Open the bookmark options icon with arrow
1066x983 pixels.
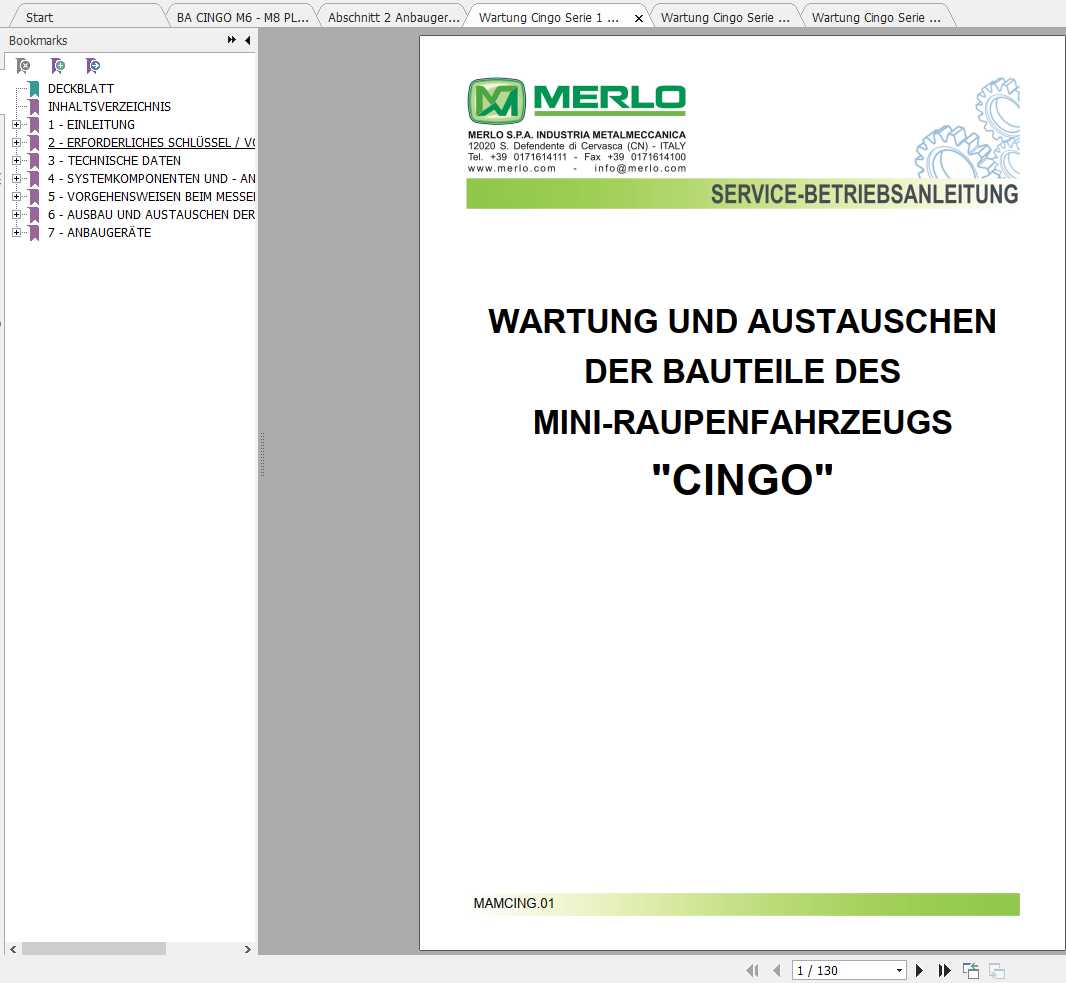click(93, 64)
